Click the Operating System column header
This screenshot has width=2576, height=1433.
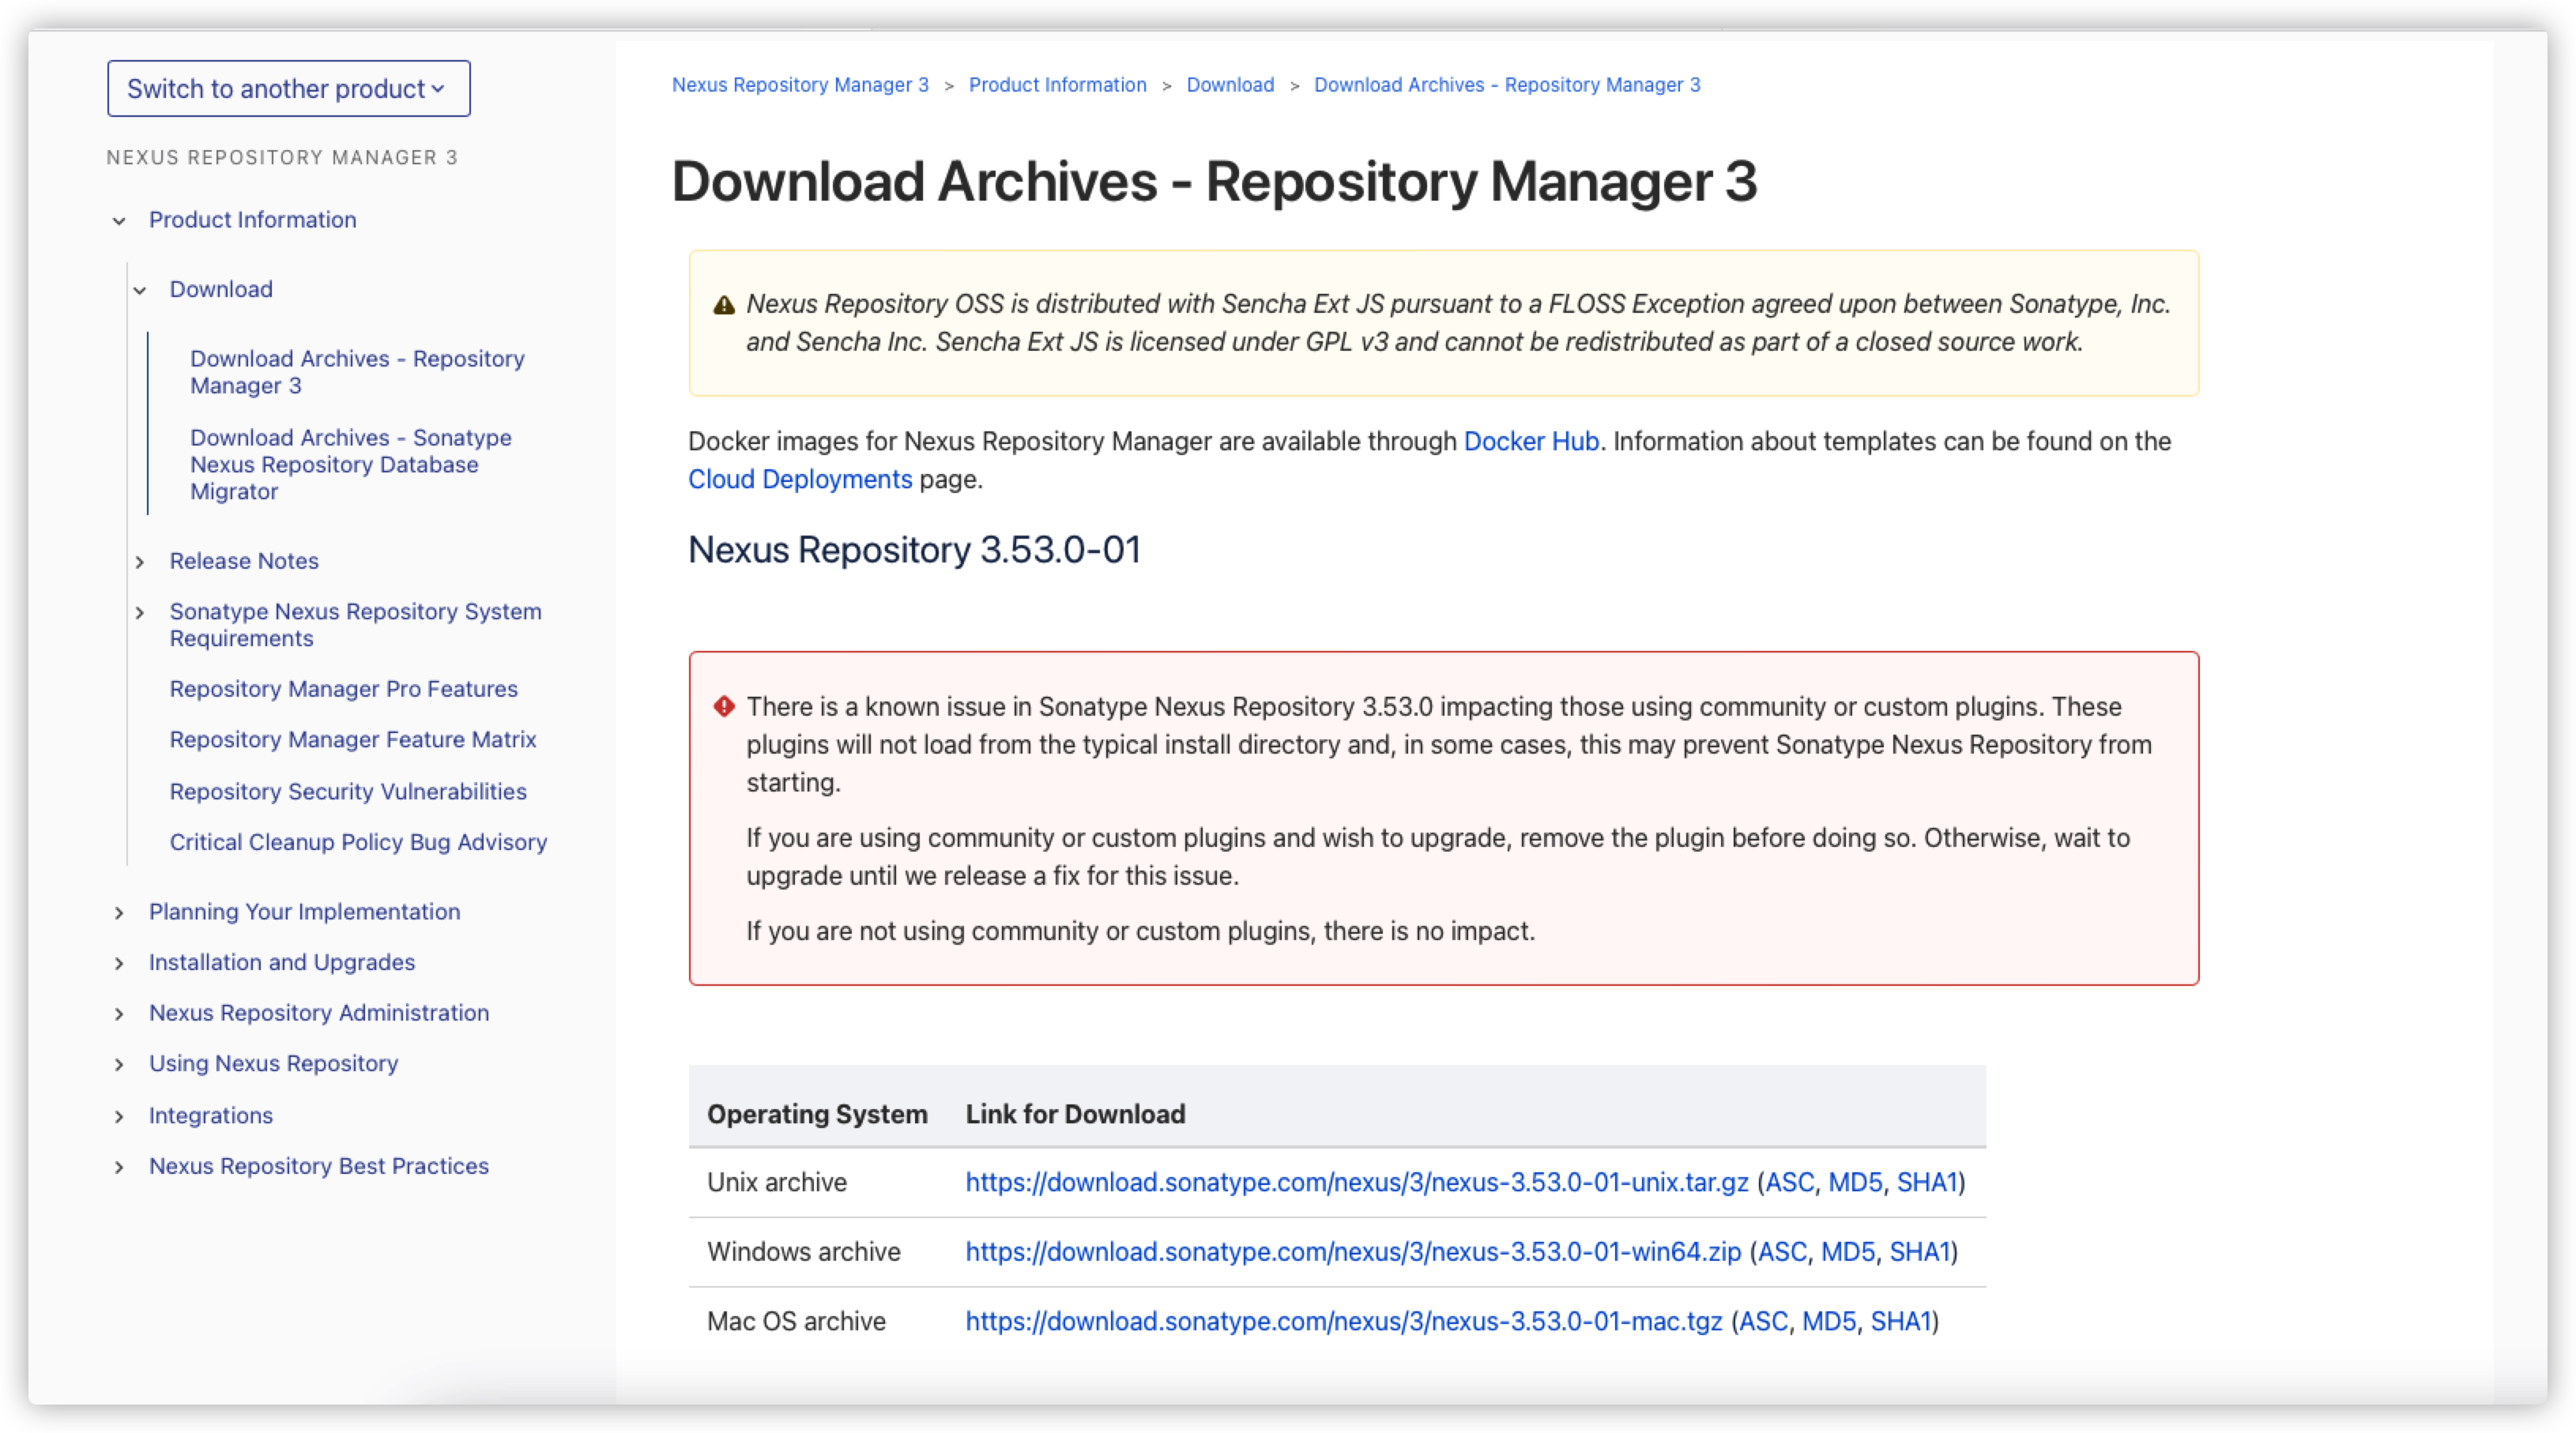pos(817,1114)
